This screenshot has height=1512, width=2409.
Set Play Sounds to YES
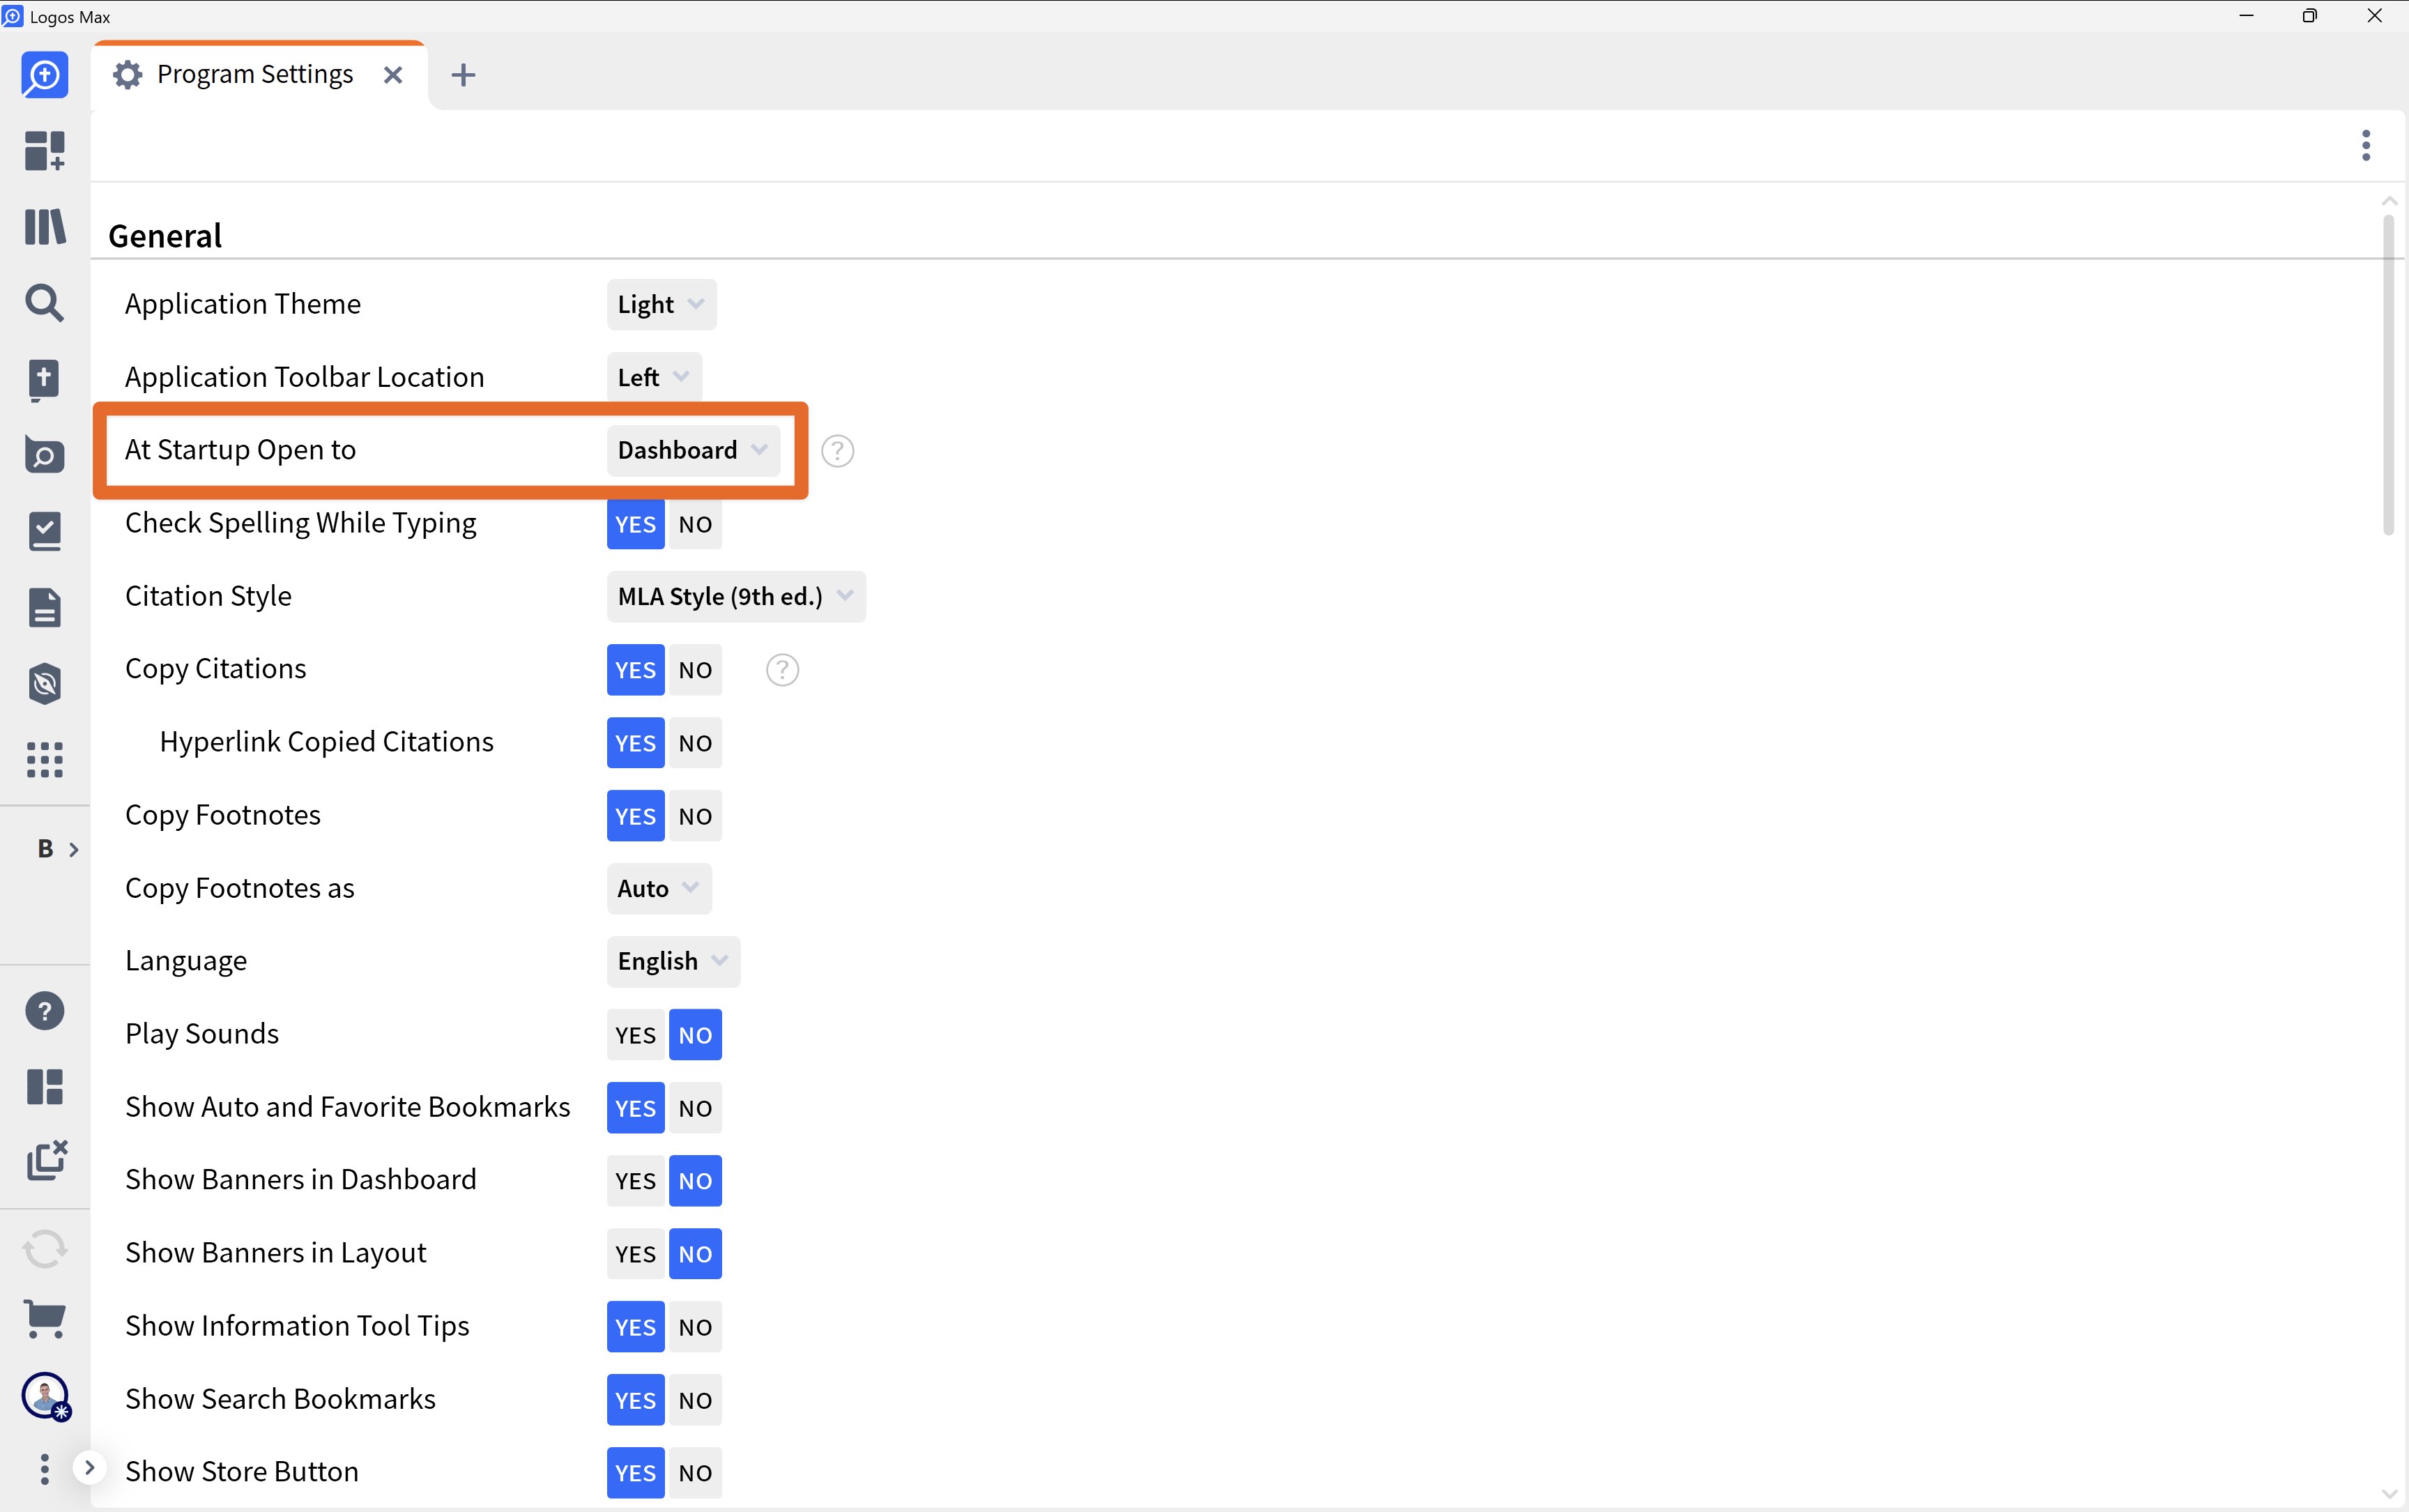(x=636, y=1035)
